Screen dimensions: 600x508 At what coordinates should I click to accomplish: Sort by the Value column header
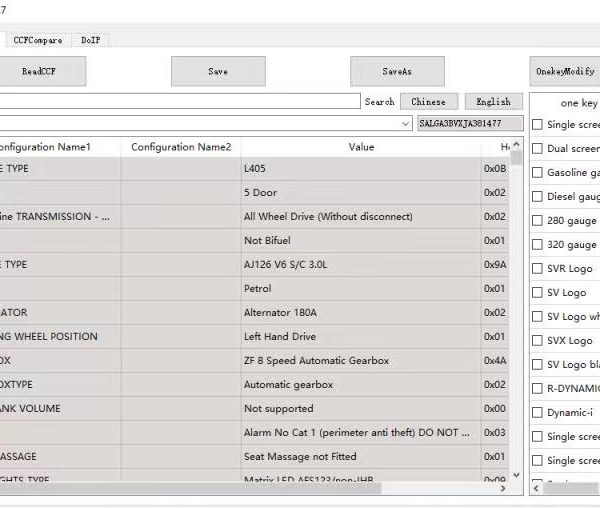[x=361, y=147]
